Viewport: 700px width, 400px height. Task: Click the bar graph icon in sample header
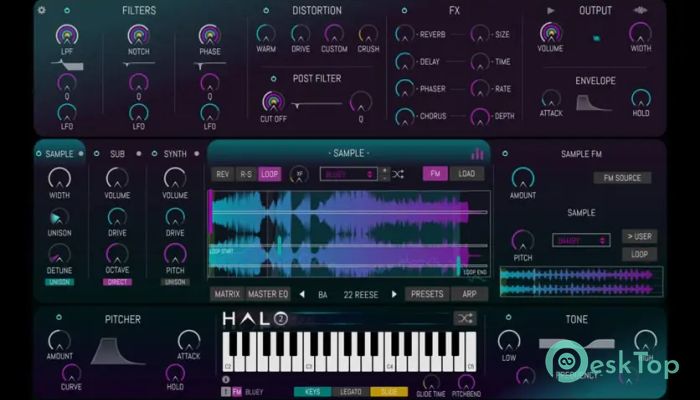coord(477,153)
